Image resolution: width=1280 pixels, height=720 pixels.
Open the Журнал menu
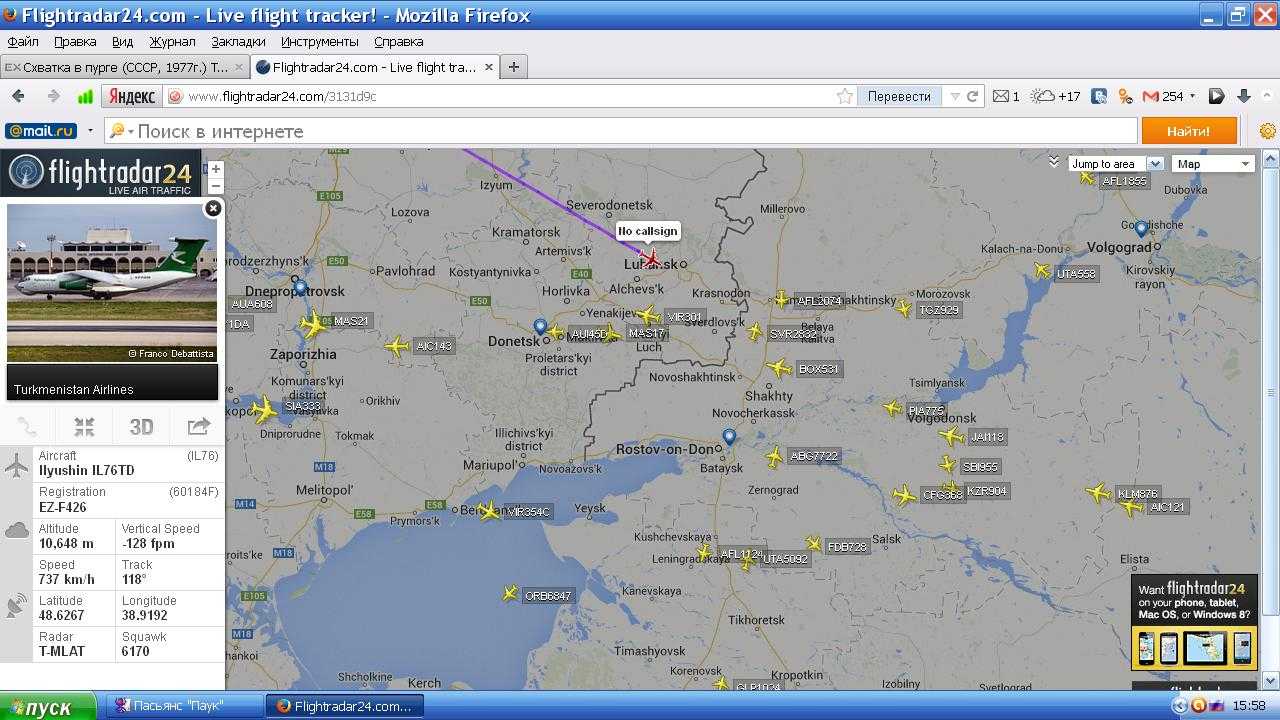click(172, 42)
